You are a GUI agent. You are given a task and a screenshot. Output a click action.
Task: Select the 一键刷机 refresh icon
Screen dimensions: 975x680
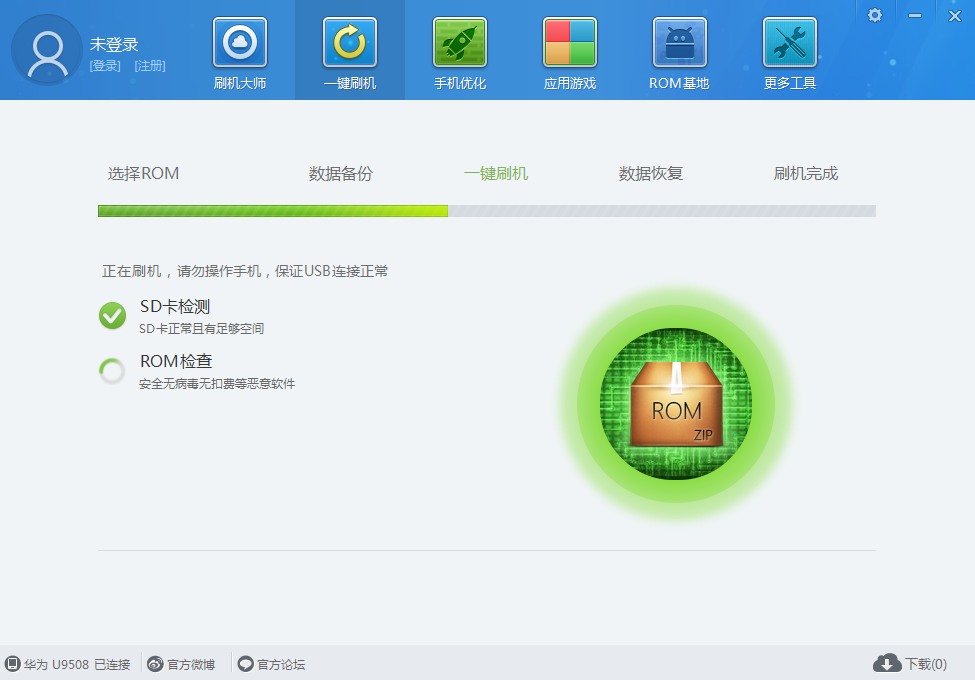pos(350,42)
